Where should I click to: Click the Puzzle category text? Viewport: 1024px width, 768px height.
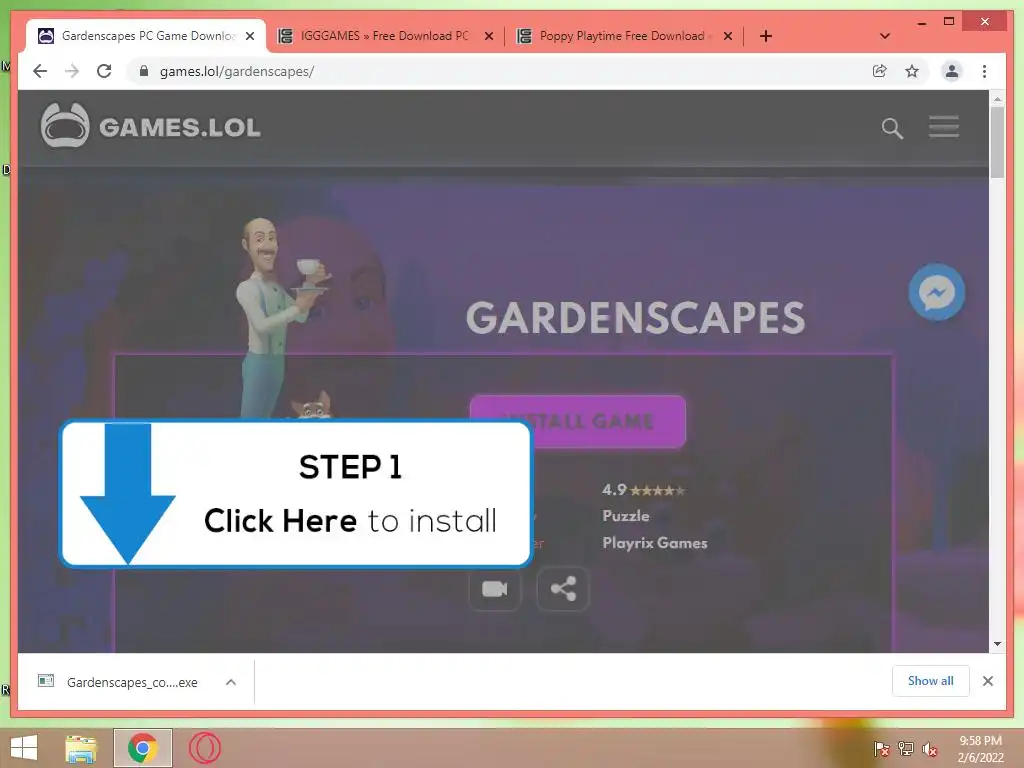626,516
